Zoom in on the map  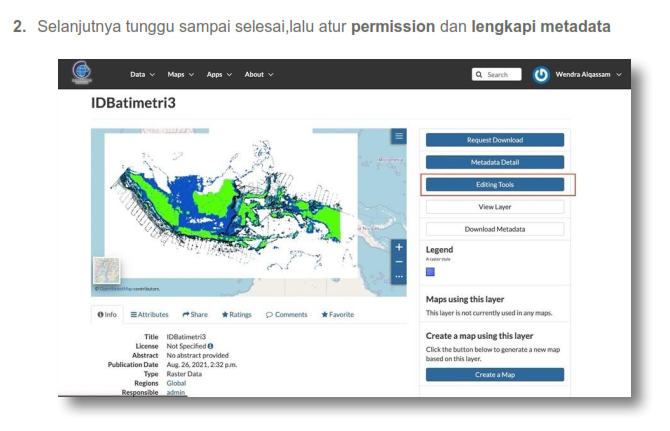(399, 247)
